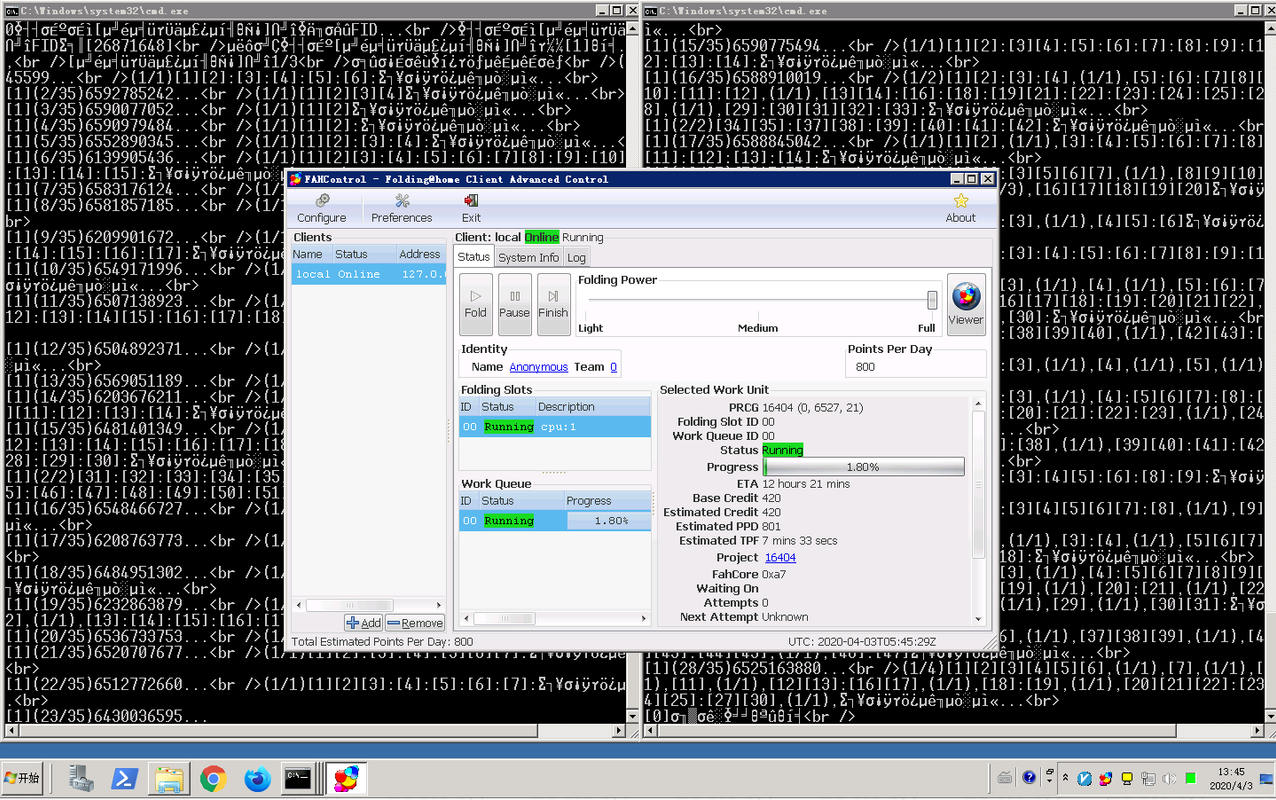Open Firefox from taskbar
Viewport: 1276px width, 800px height.
[257, 778]
